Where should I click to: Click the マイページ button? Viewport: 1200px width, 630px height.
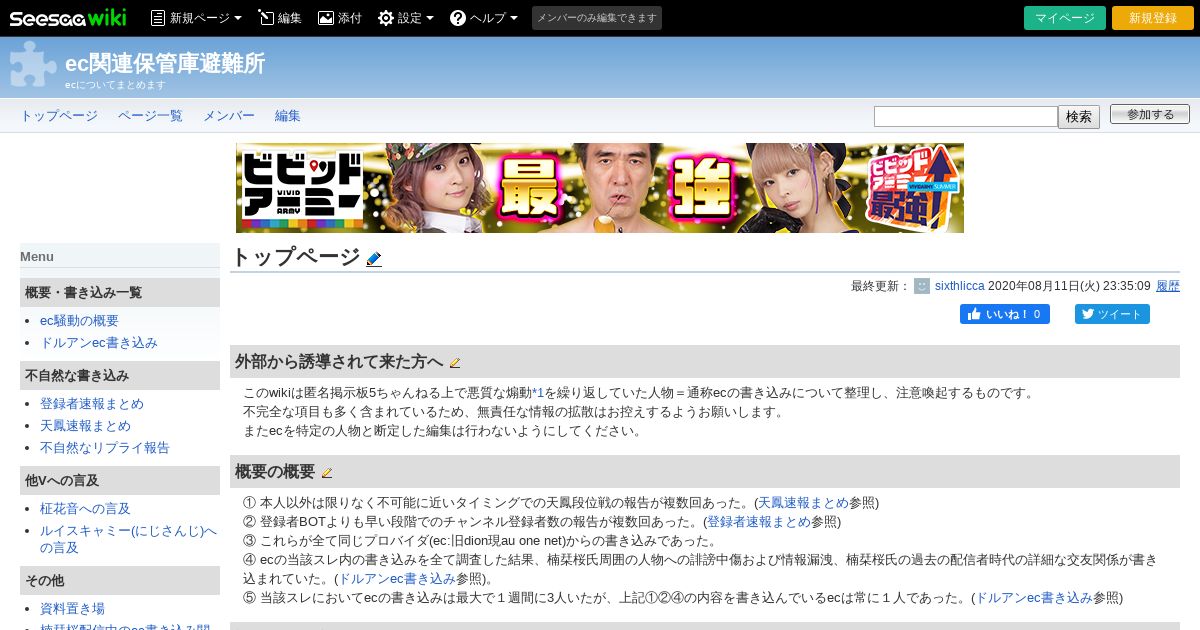1065,18
